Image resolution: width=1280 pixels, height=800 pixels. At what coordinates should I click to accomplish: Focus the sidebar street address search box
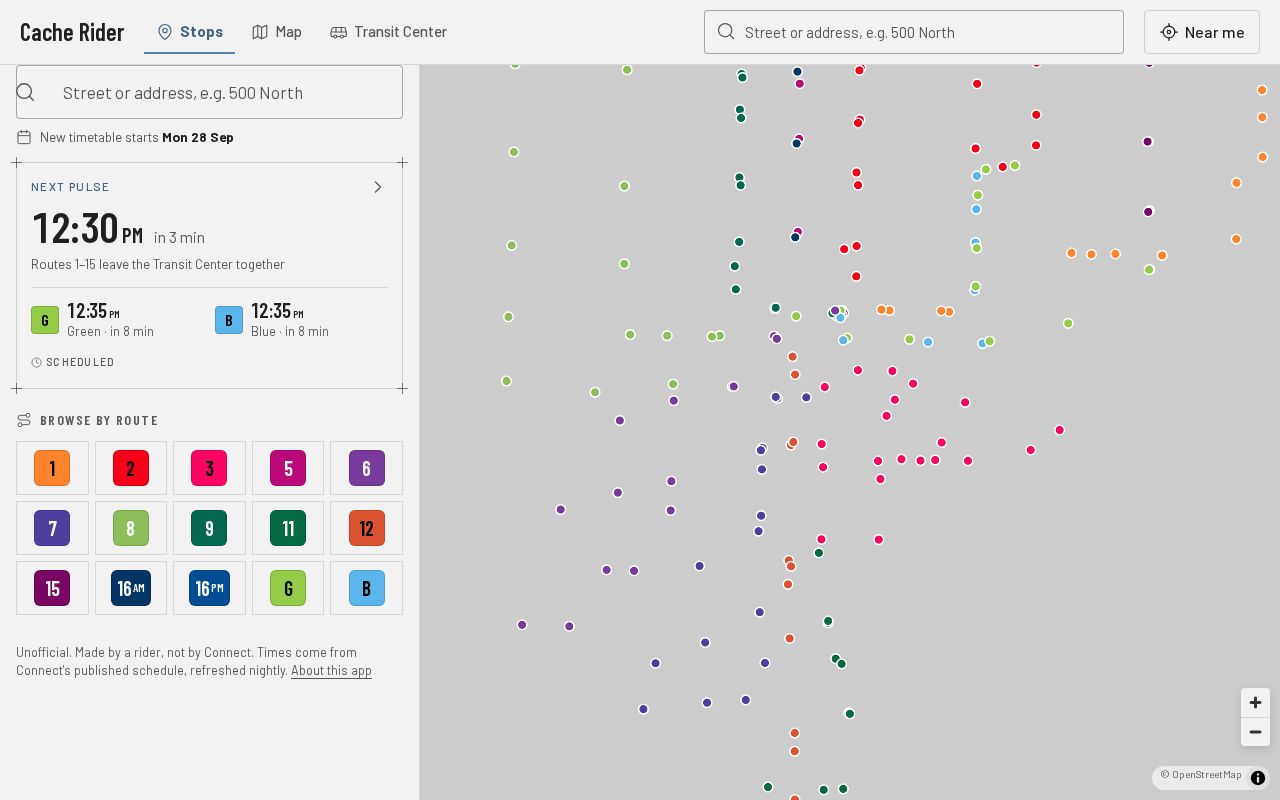209,92
